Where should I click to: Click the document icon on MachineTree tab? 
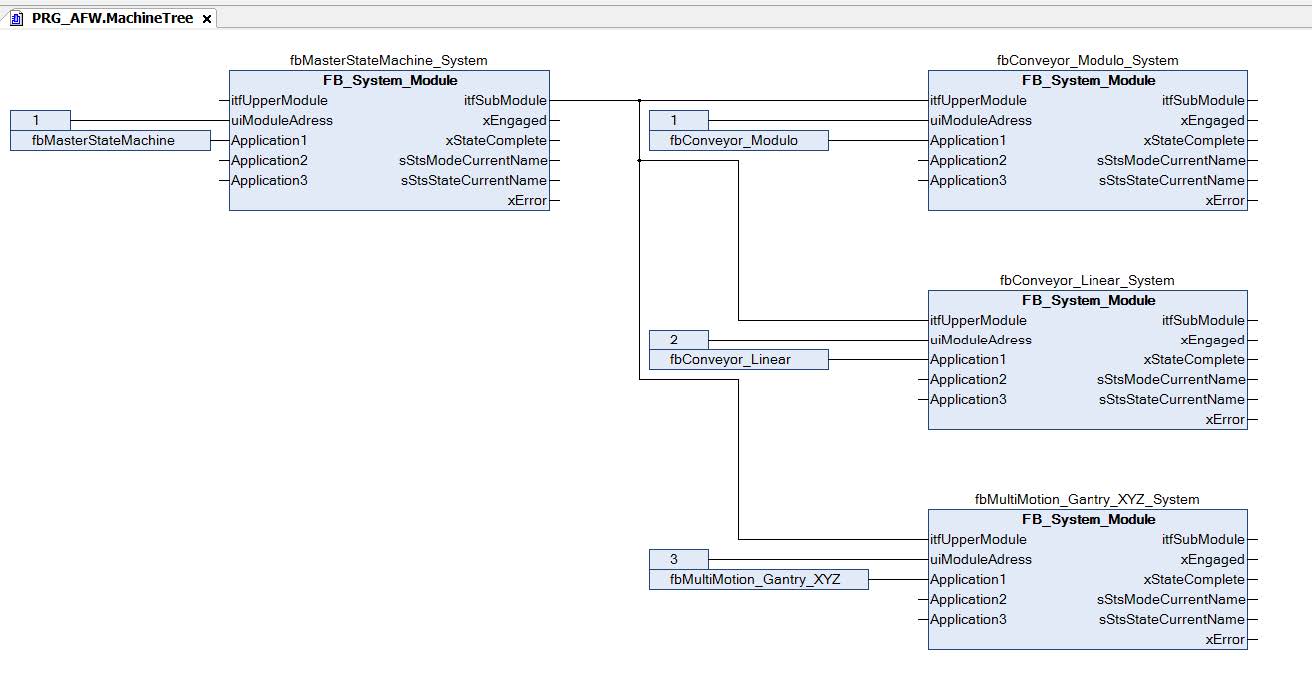click(x=17, y=19)
